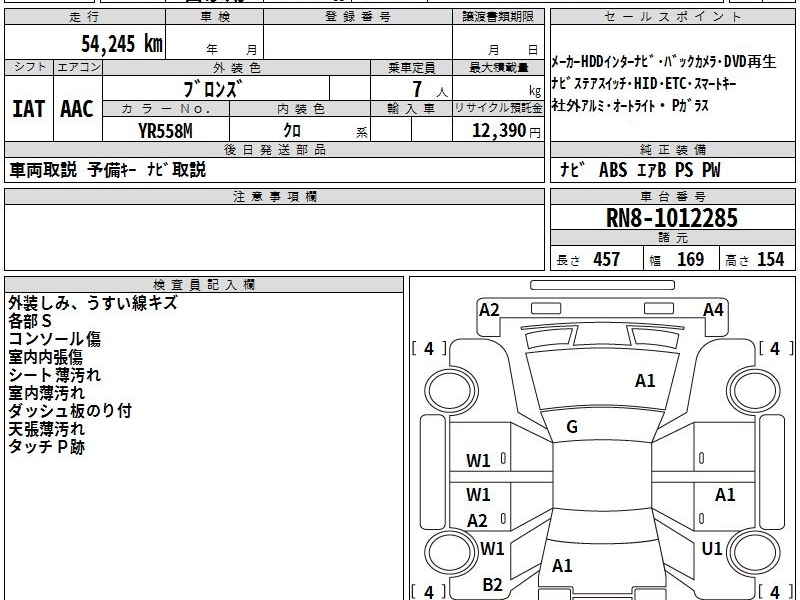
Task: Click the recycle deposit 12,390円
Action: pyautogui.click(x=506, y=131)
